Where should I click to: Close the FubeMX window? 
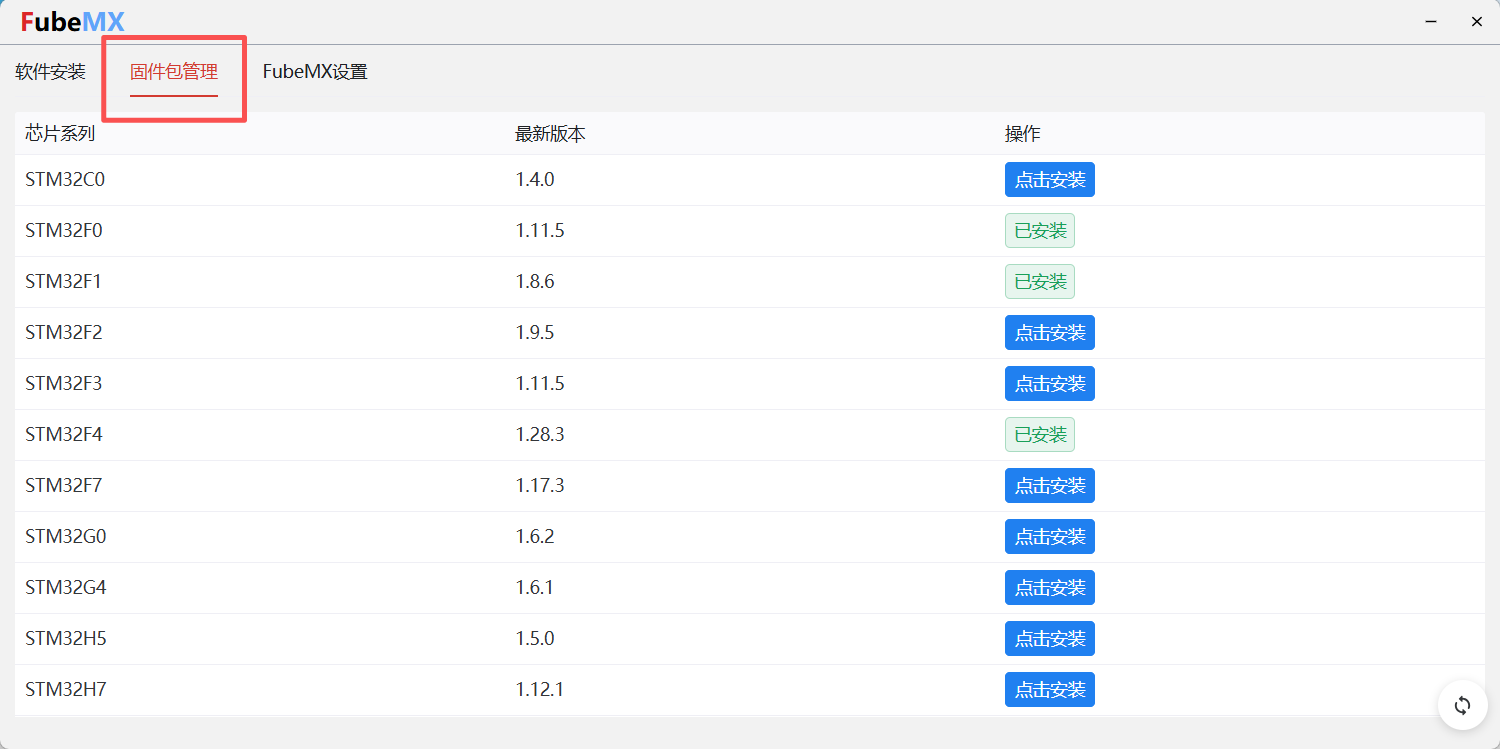(x=1476, y=22)
